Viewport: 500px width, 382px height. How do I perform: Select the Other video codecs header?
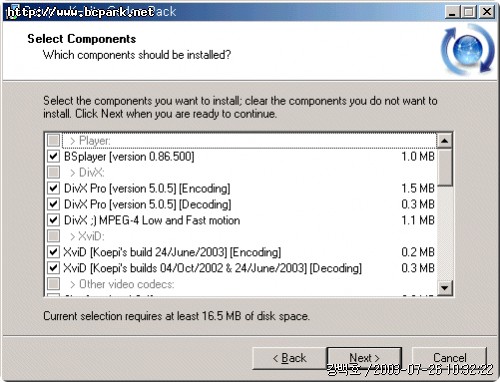(x=241, y=284)
